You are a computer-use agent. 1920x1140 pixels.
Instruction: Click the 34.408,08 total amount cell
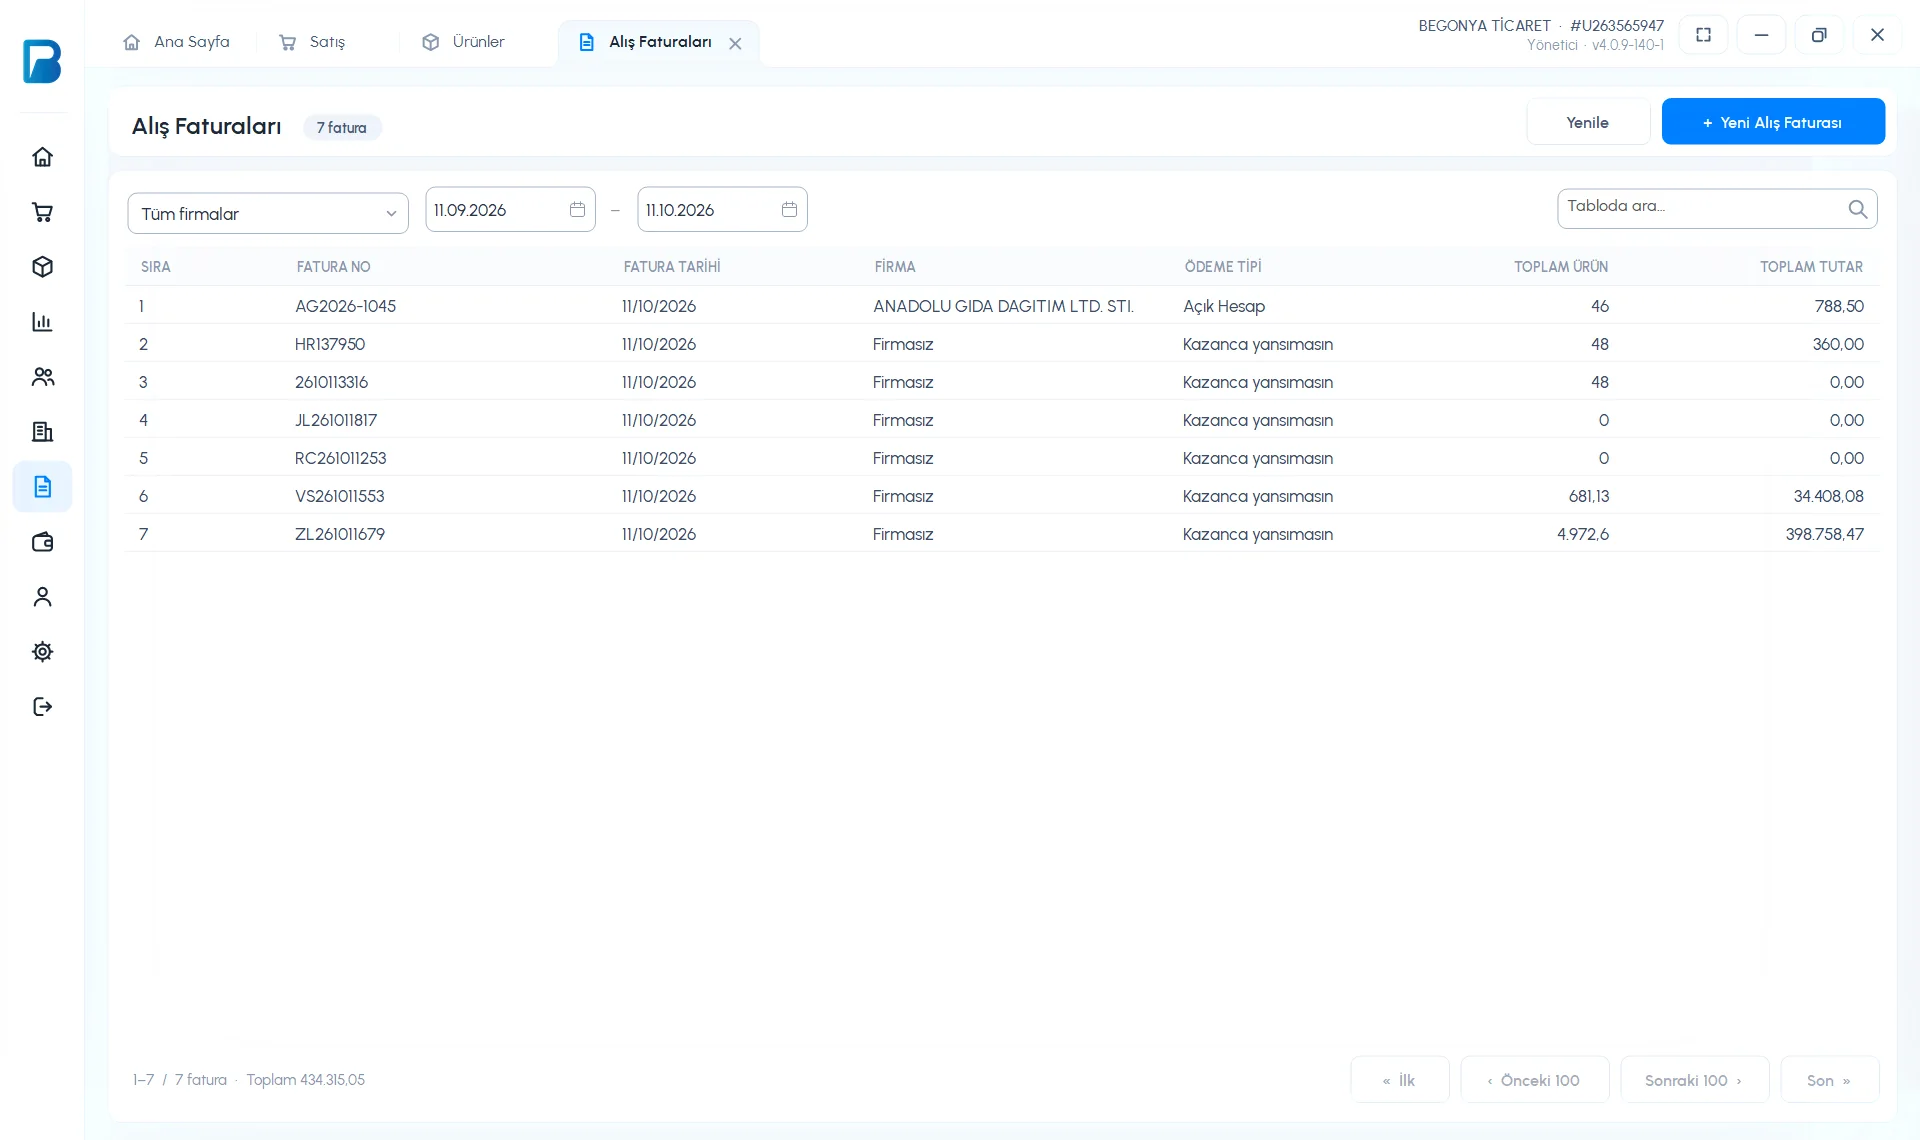(1828, 496)
